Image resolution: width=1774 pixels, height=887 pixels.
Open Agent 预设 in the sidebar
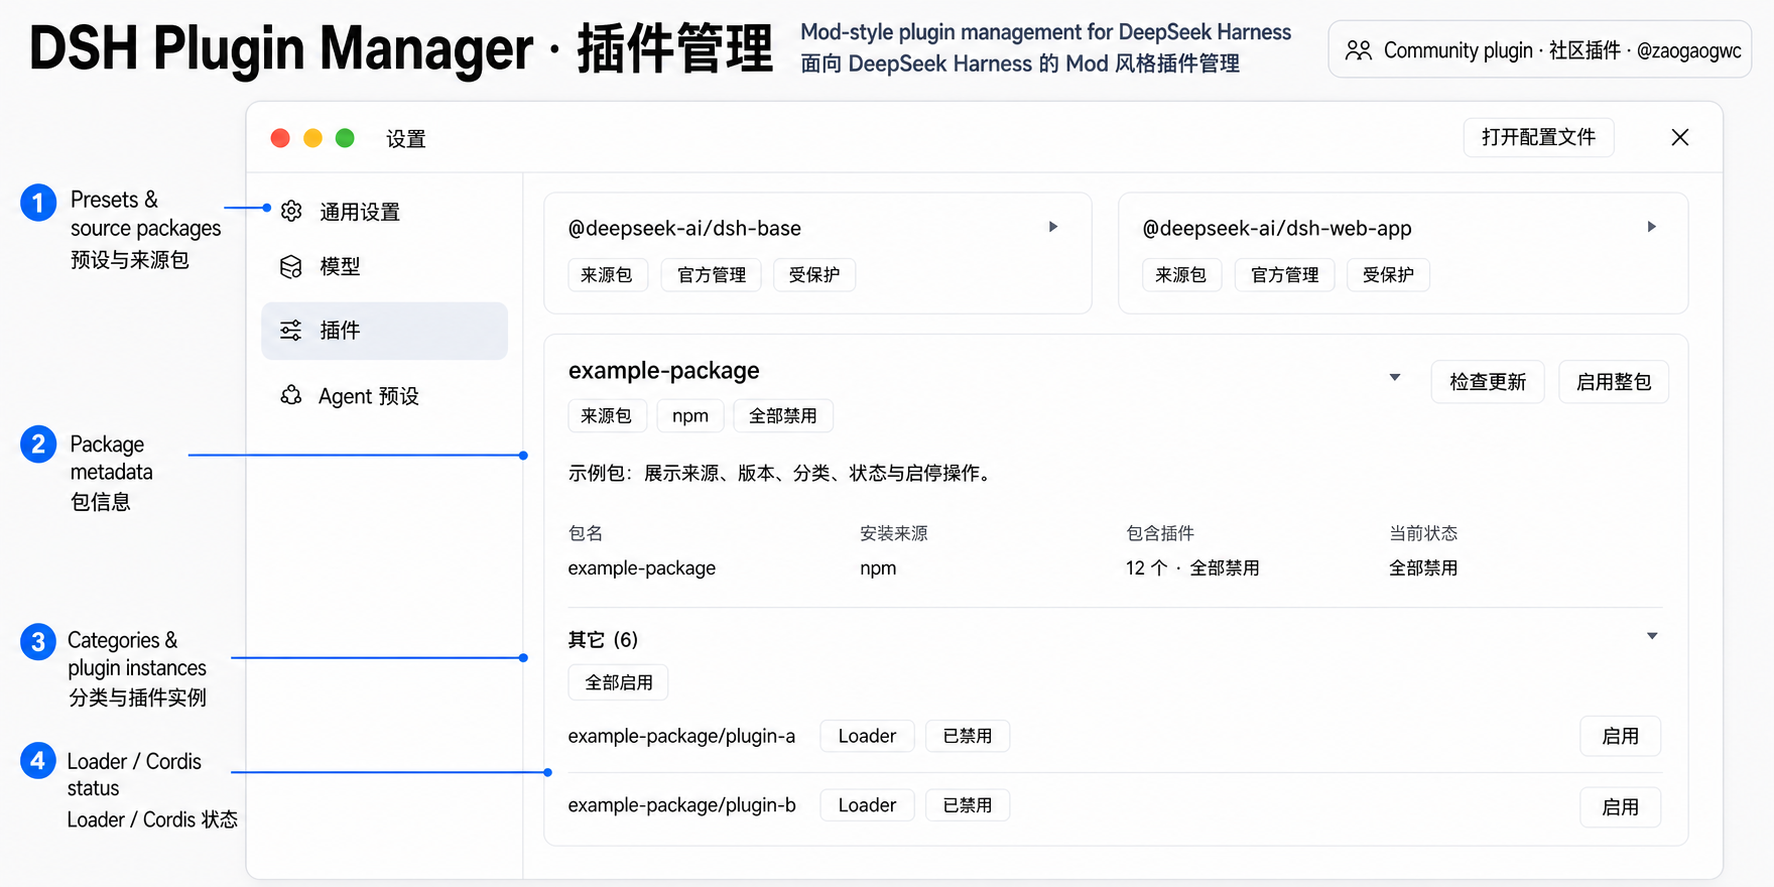coord(384,396)
